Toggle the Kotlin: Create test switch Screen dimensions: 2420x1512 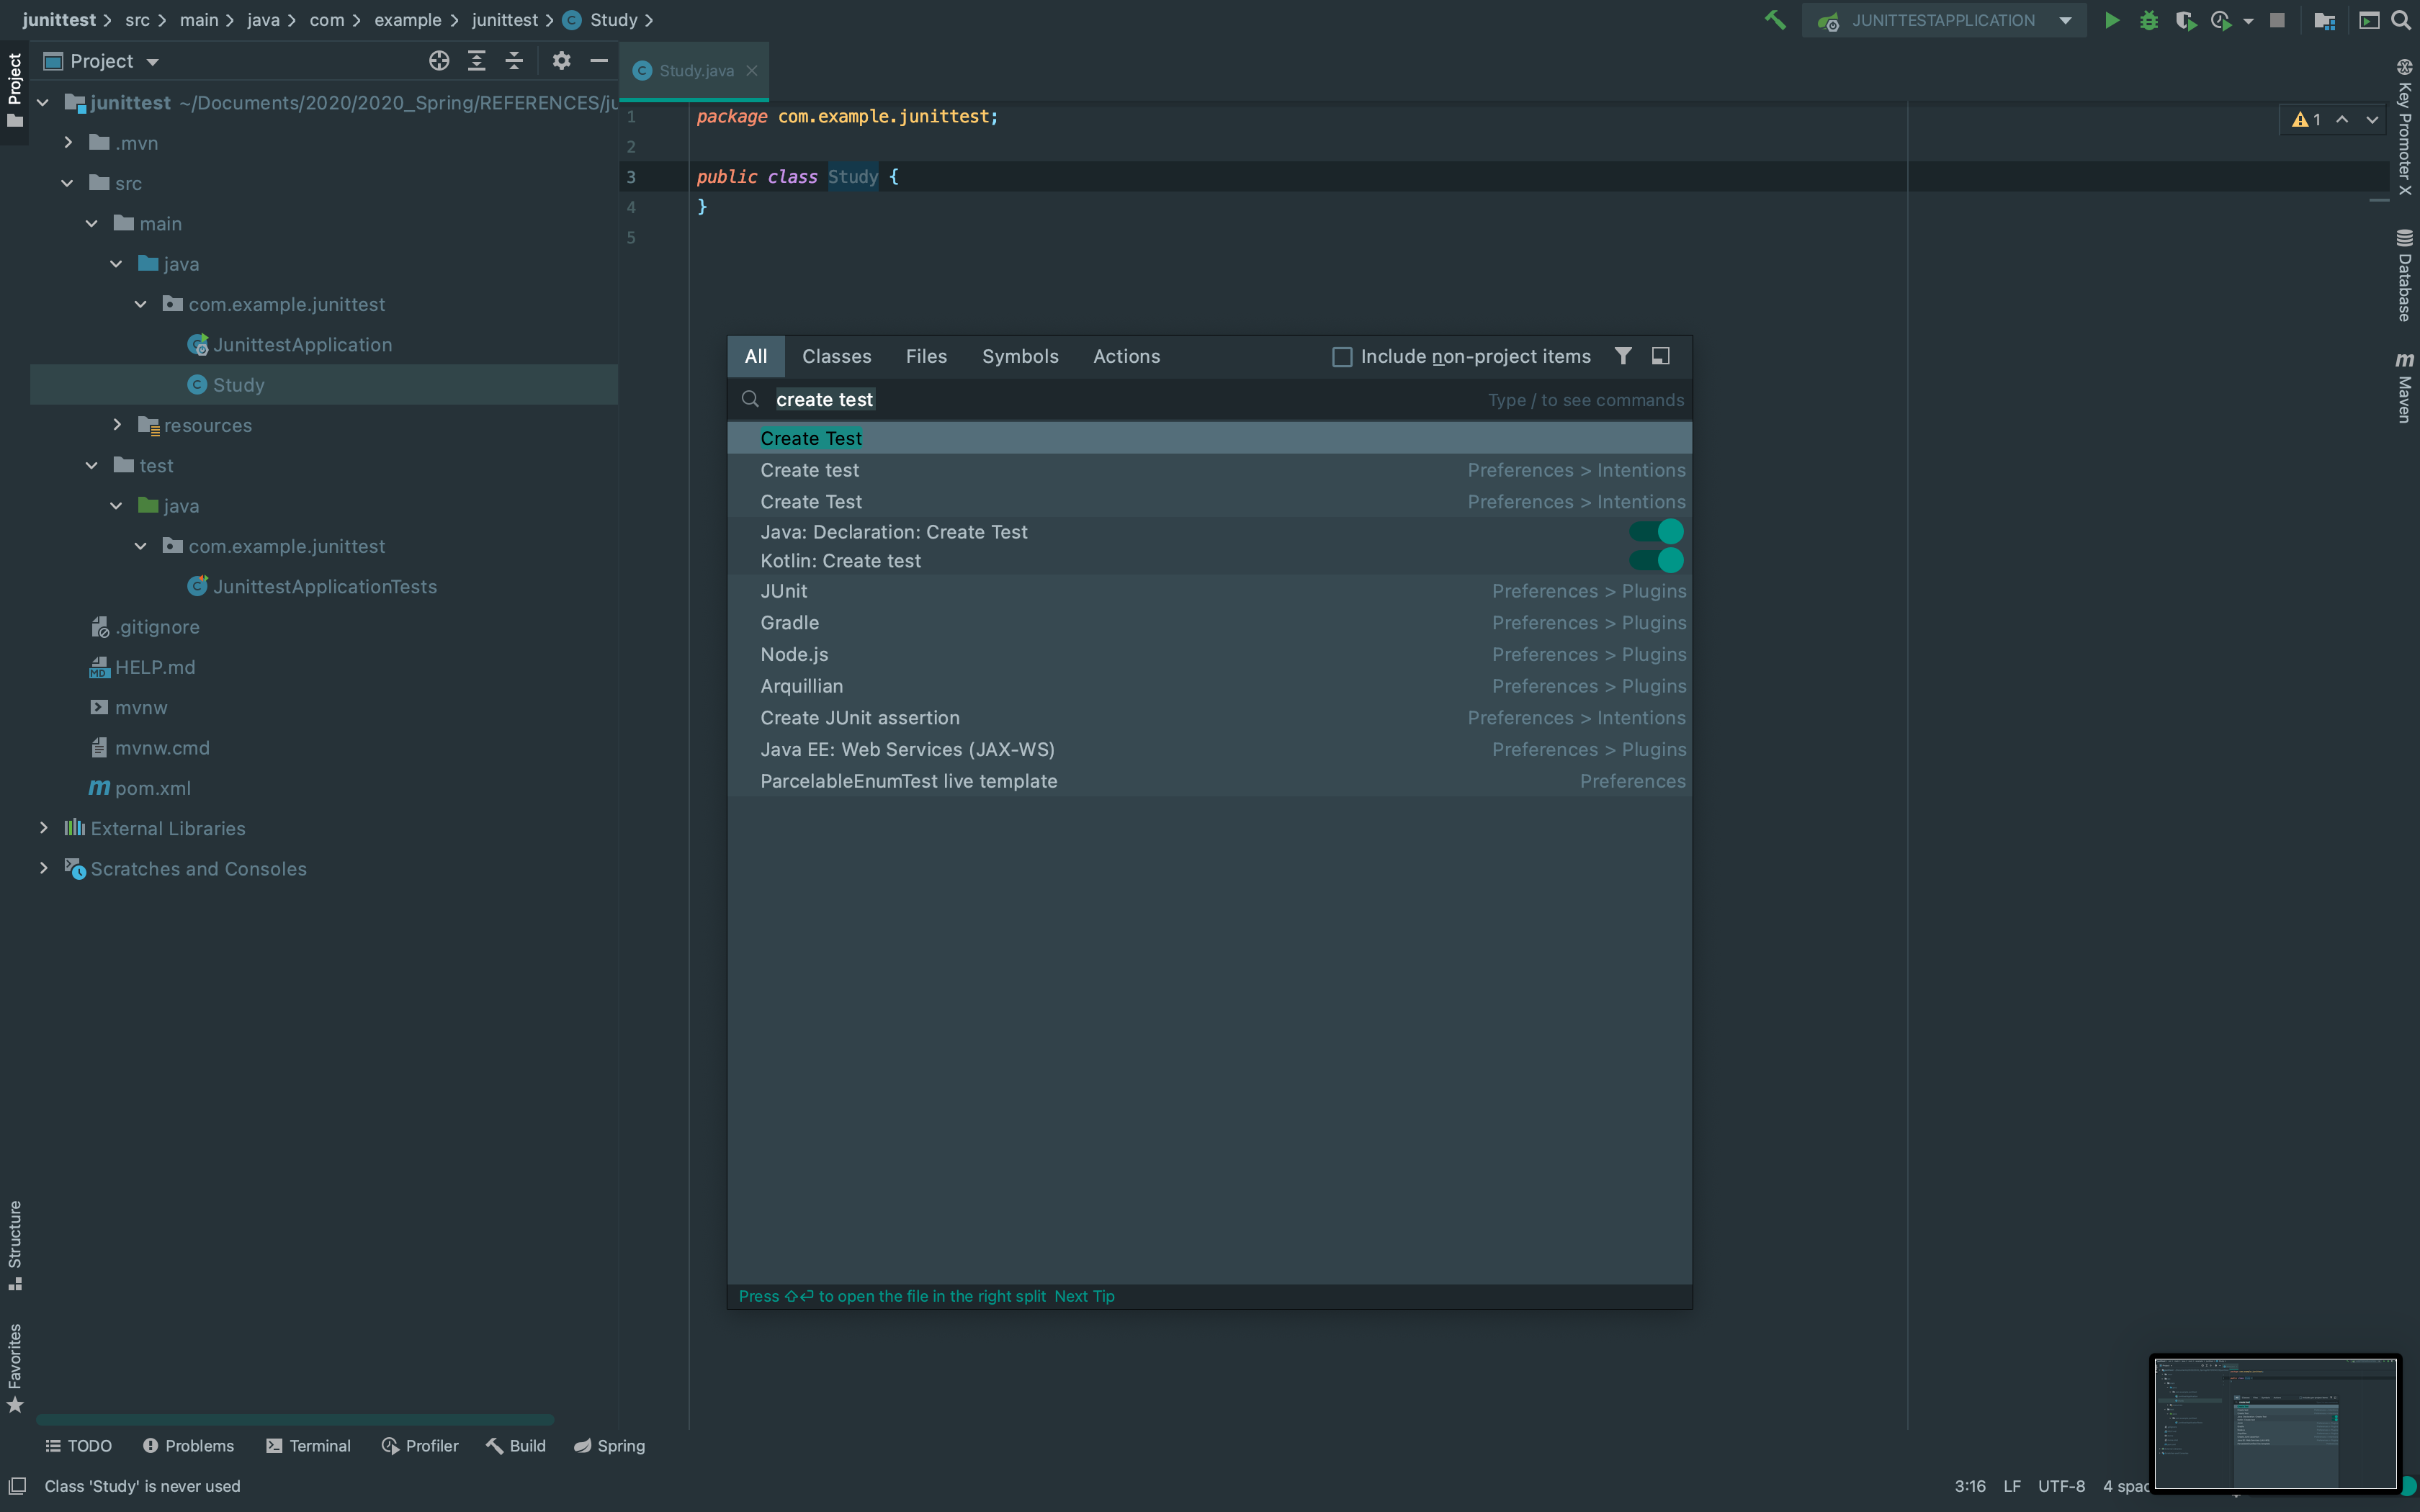[x=1656, y=561]
